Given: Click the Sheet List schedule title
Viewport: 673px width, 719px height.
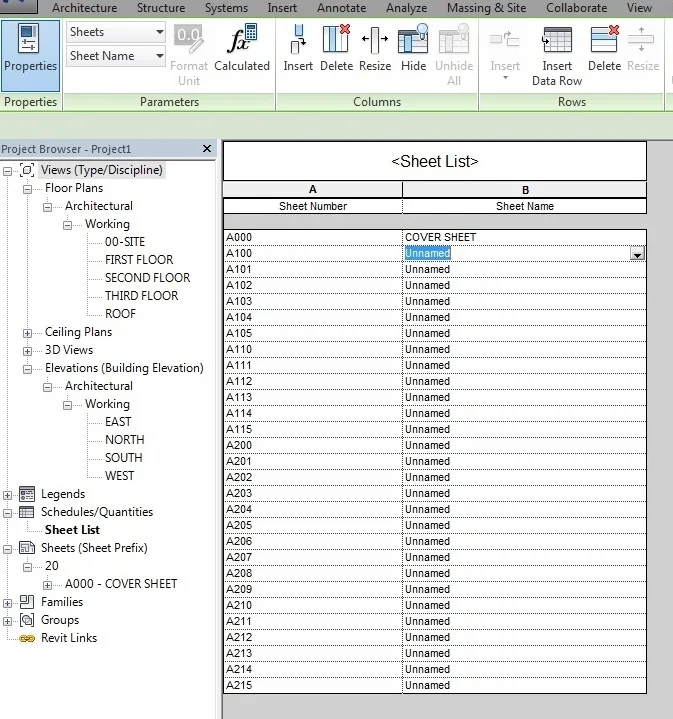Looking at the screenshot, I should [x=435, y=161].
